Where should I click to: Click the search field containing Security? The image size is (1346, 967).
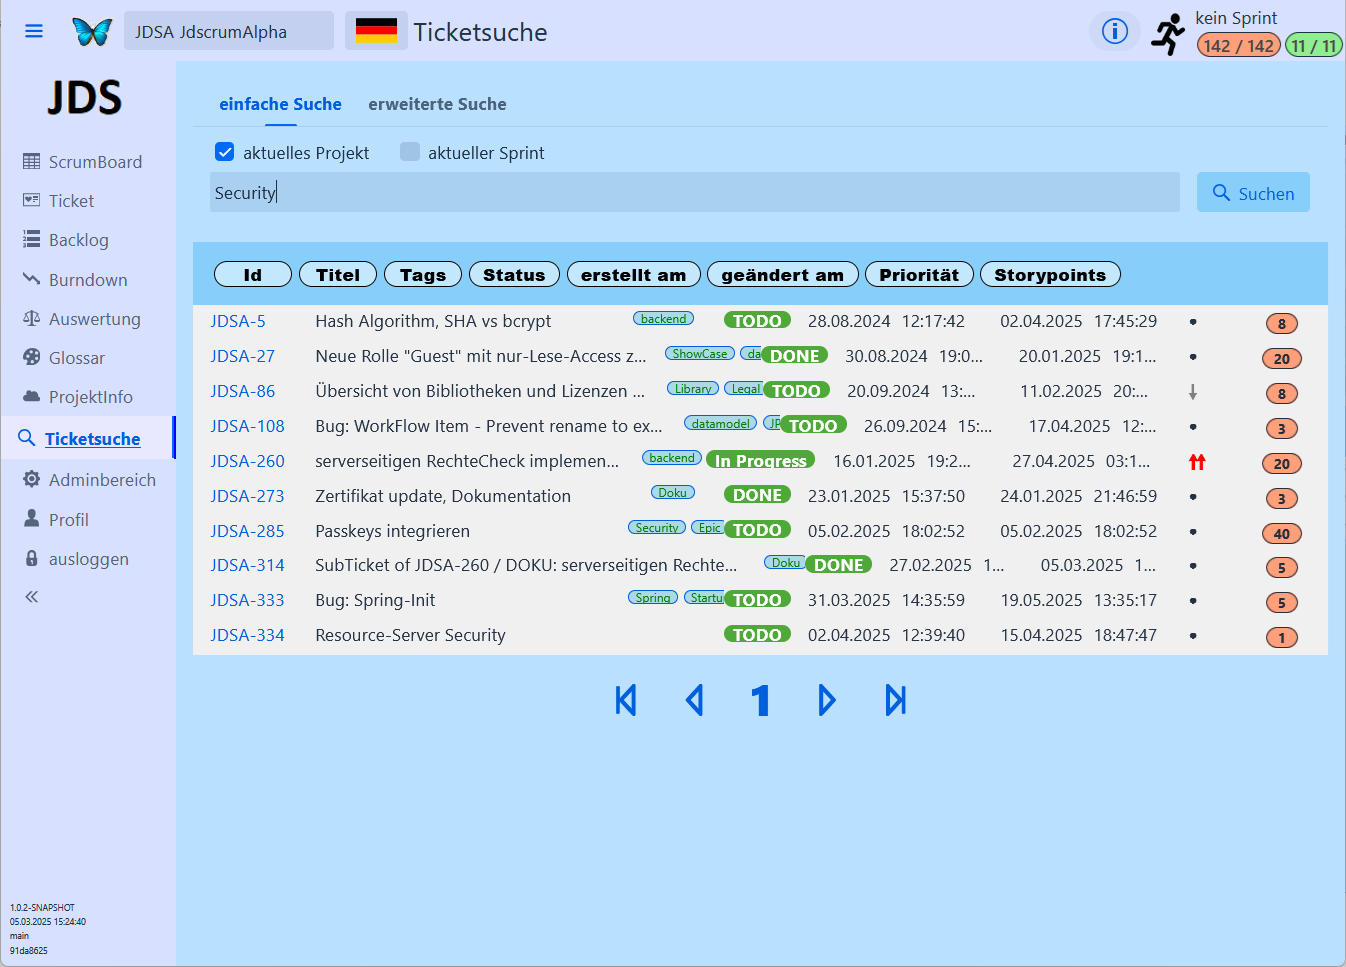695,192
